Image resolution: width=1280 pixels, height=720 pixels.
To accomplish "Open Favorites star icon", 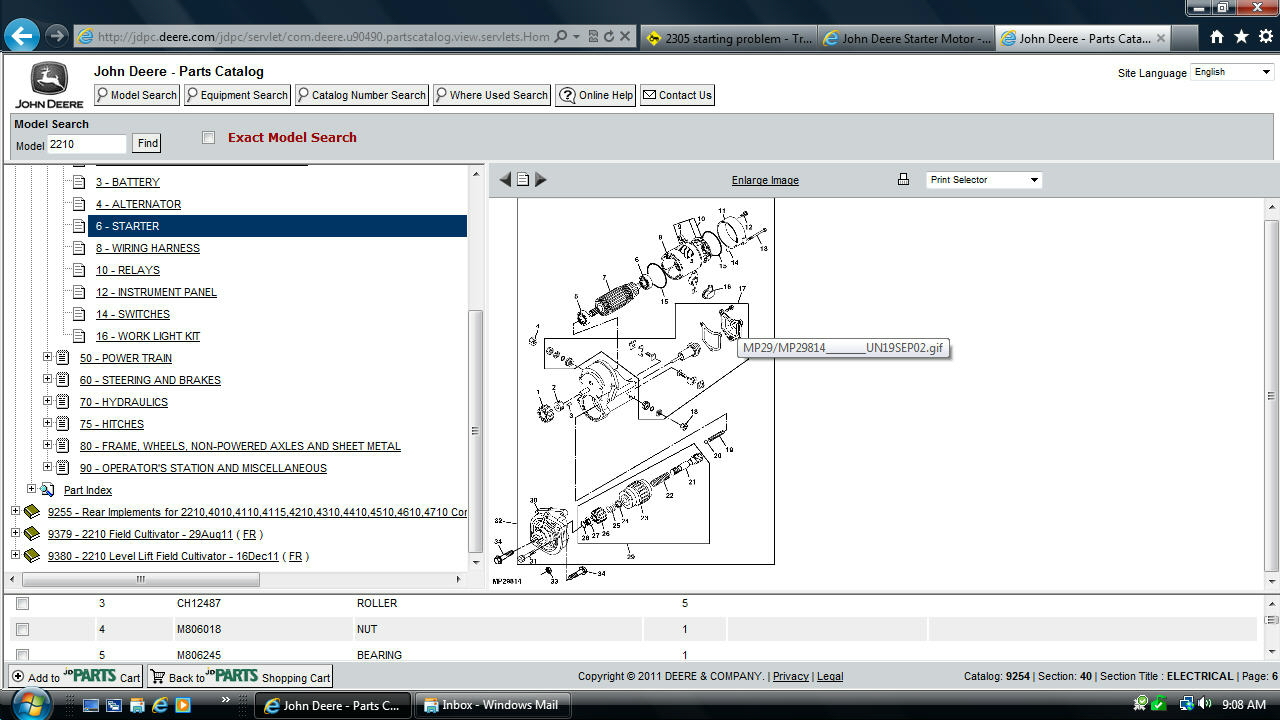I will (1241, 37).
